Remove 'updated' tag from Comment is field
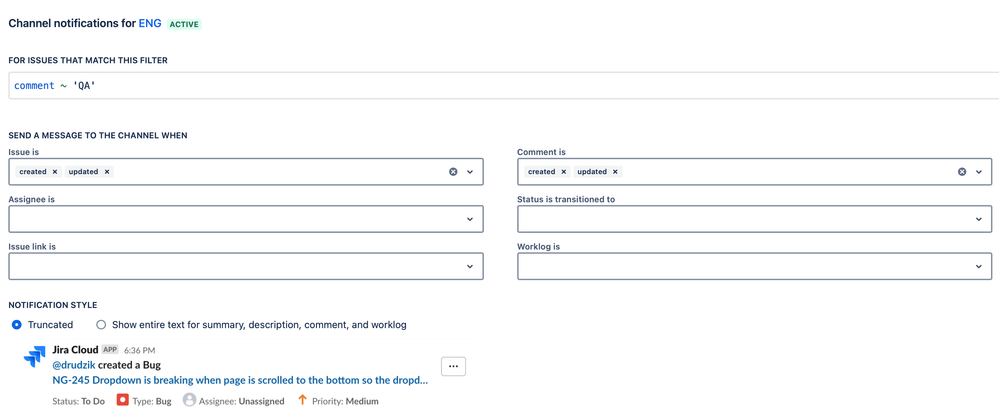 (x=615, y=171)
